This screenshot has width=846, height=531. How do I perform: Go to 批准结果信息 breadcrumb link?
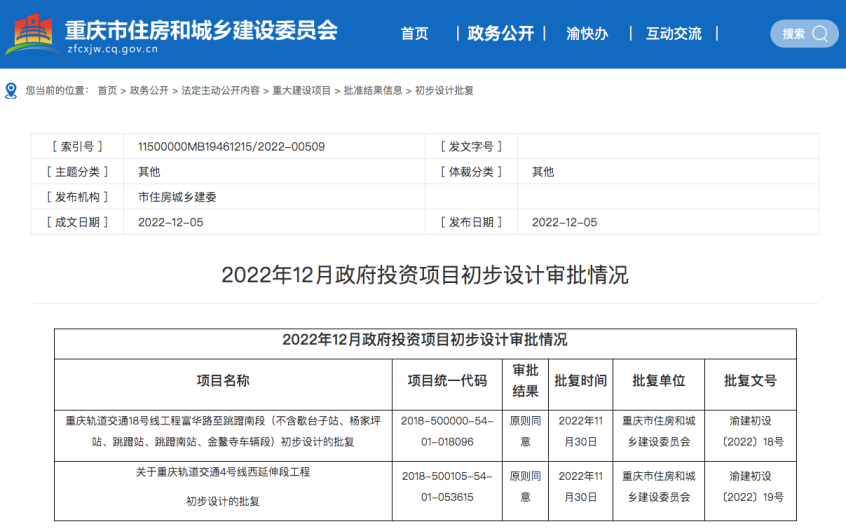coord(373,91)
